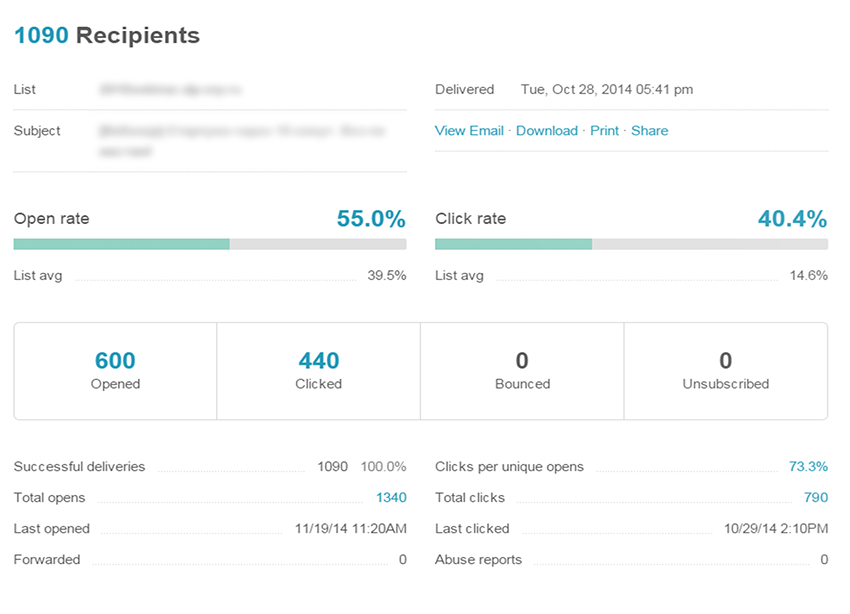Image resolution: width=850 pixels, height=614 pixels.
Task: Click the 1090 recipients count
Action: [x=41, y=36]
